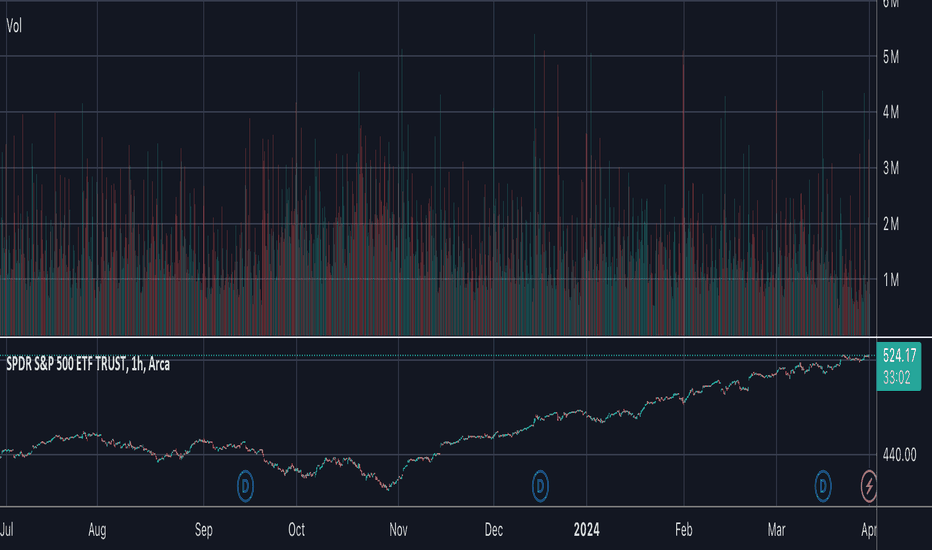Click the Feb label on time axis
Screen dimensions: 932x550
pos(684,530)
